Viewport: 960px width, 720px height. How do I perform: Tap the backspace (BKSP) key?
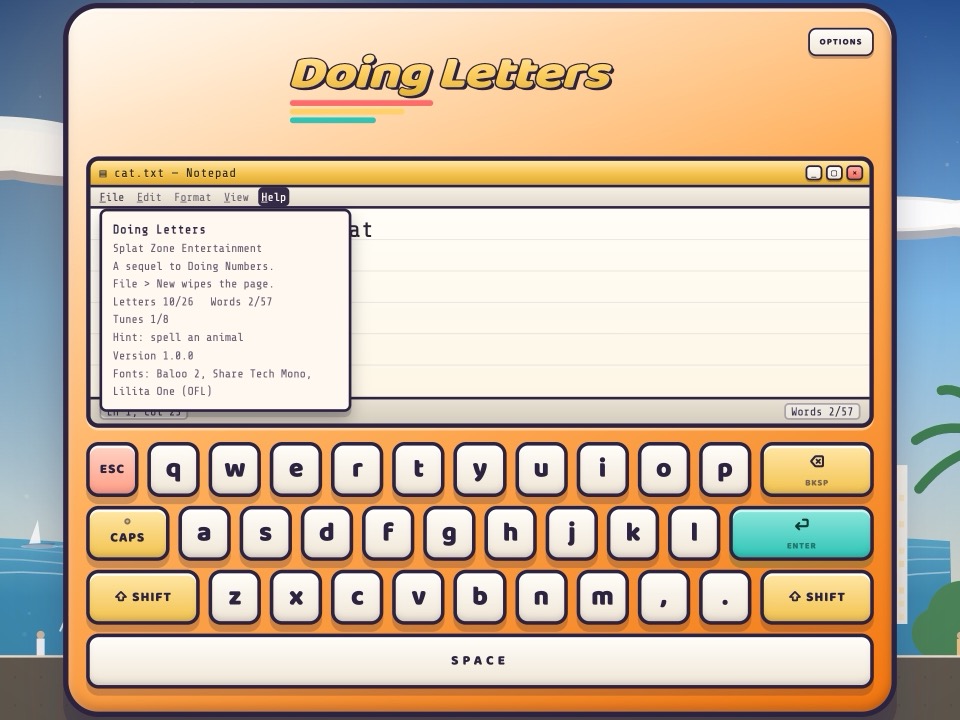[816, 469]
